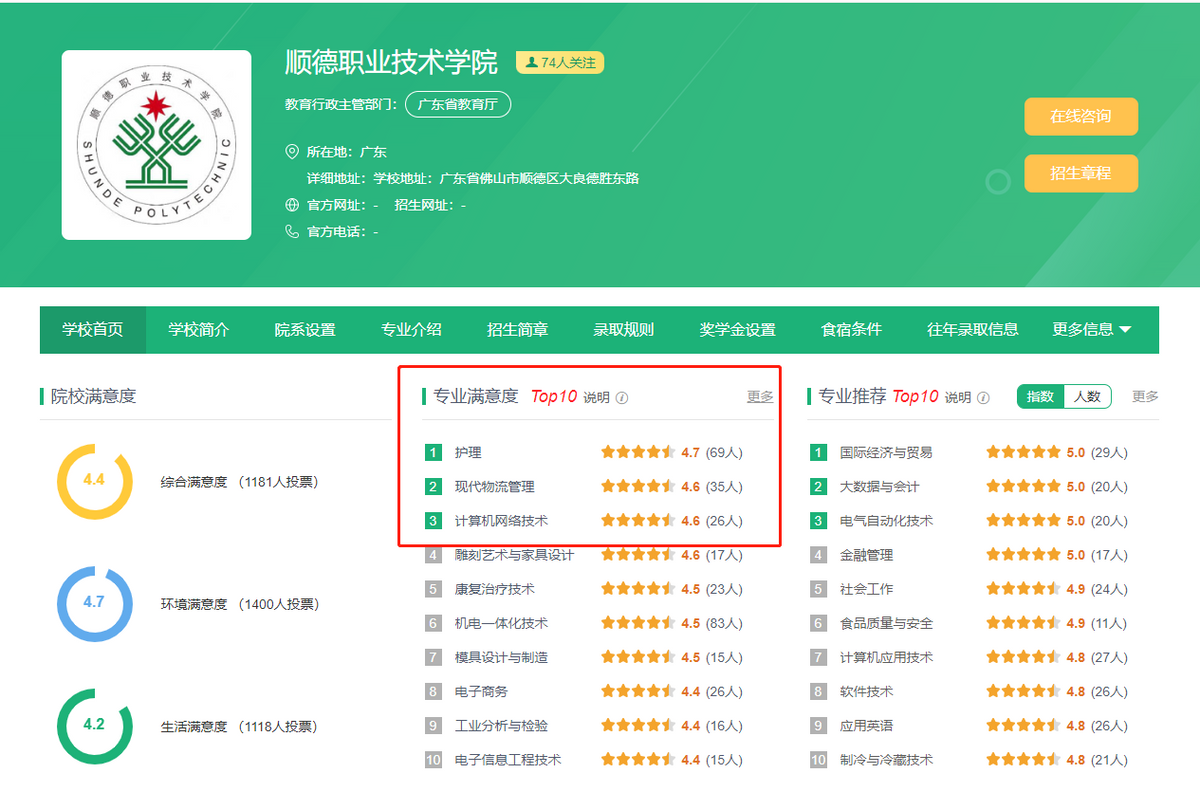Click the location pin icon beside 所在地

coord(292,152)
